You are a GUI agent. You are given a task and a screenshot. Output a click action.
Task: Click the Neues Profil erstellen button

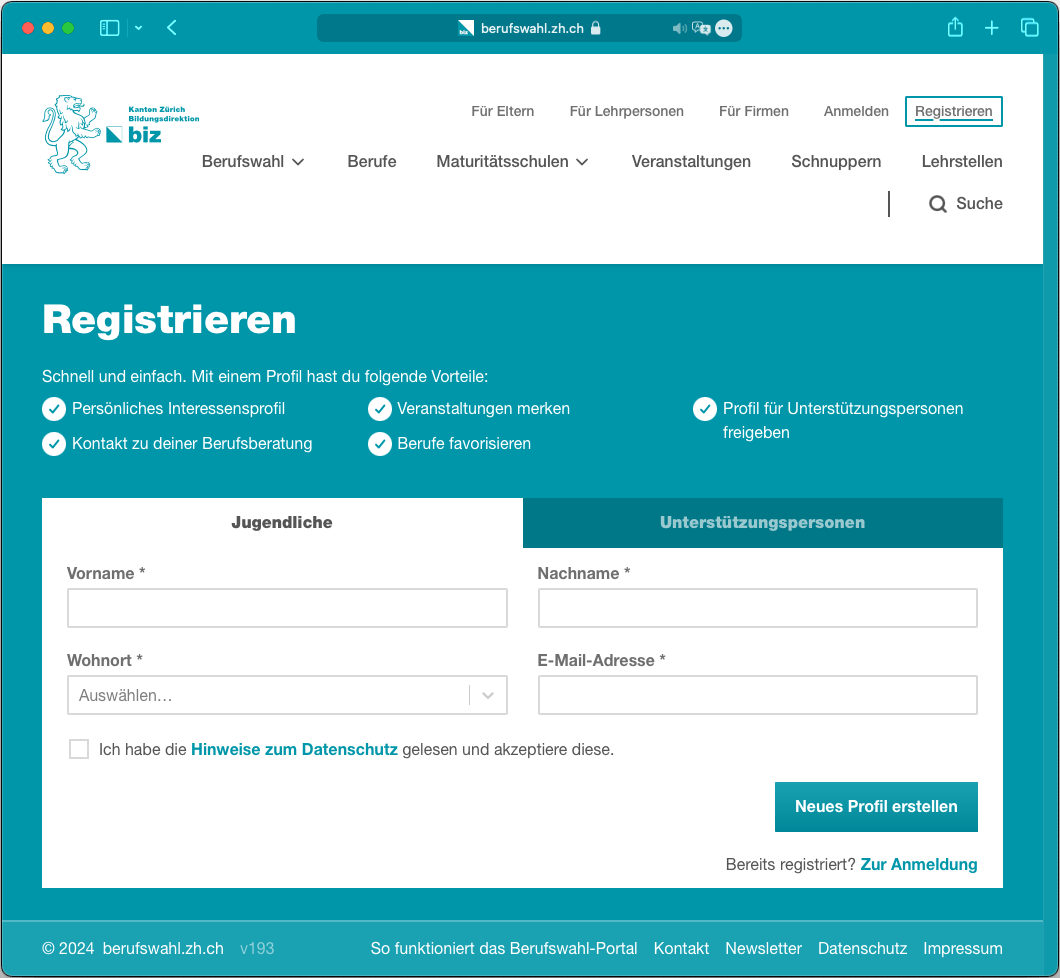coord(876,806)
